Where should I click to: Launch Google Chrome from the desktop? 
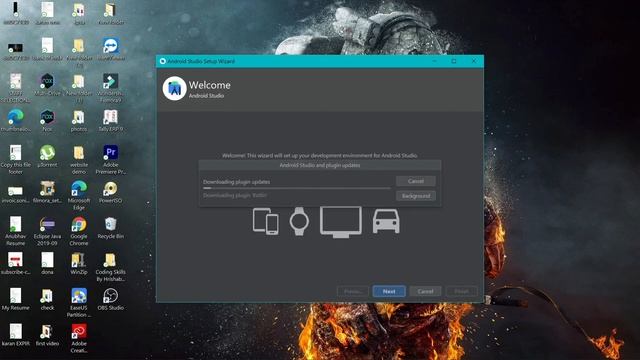[x=79, y=231]
